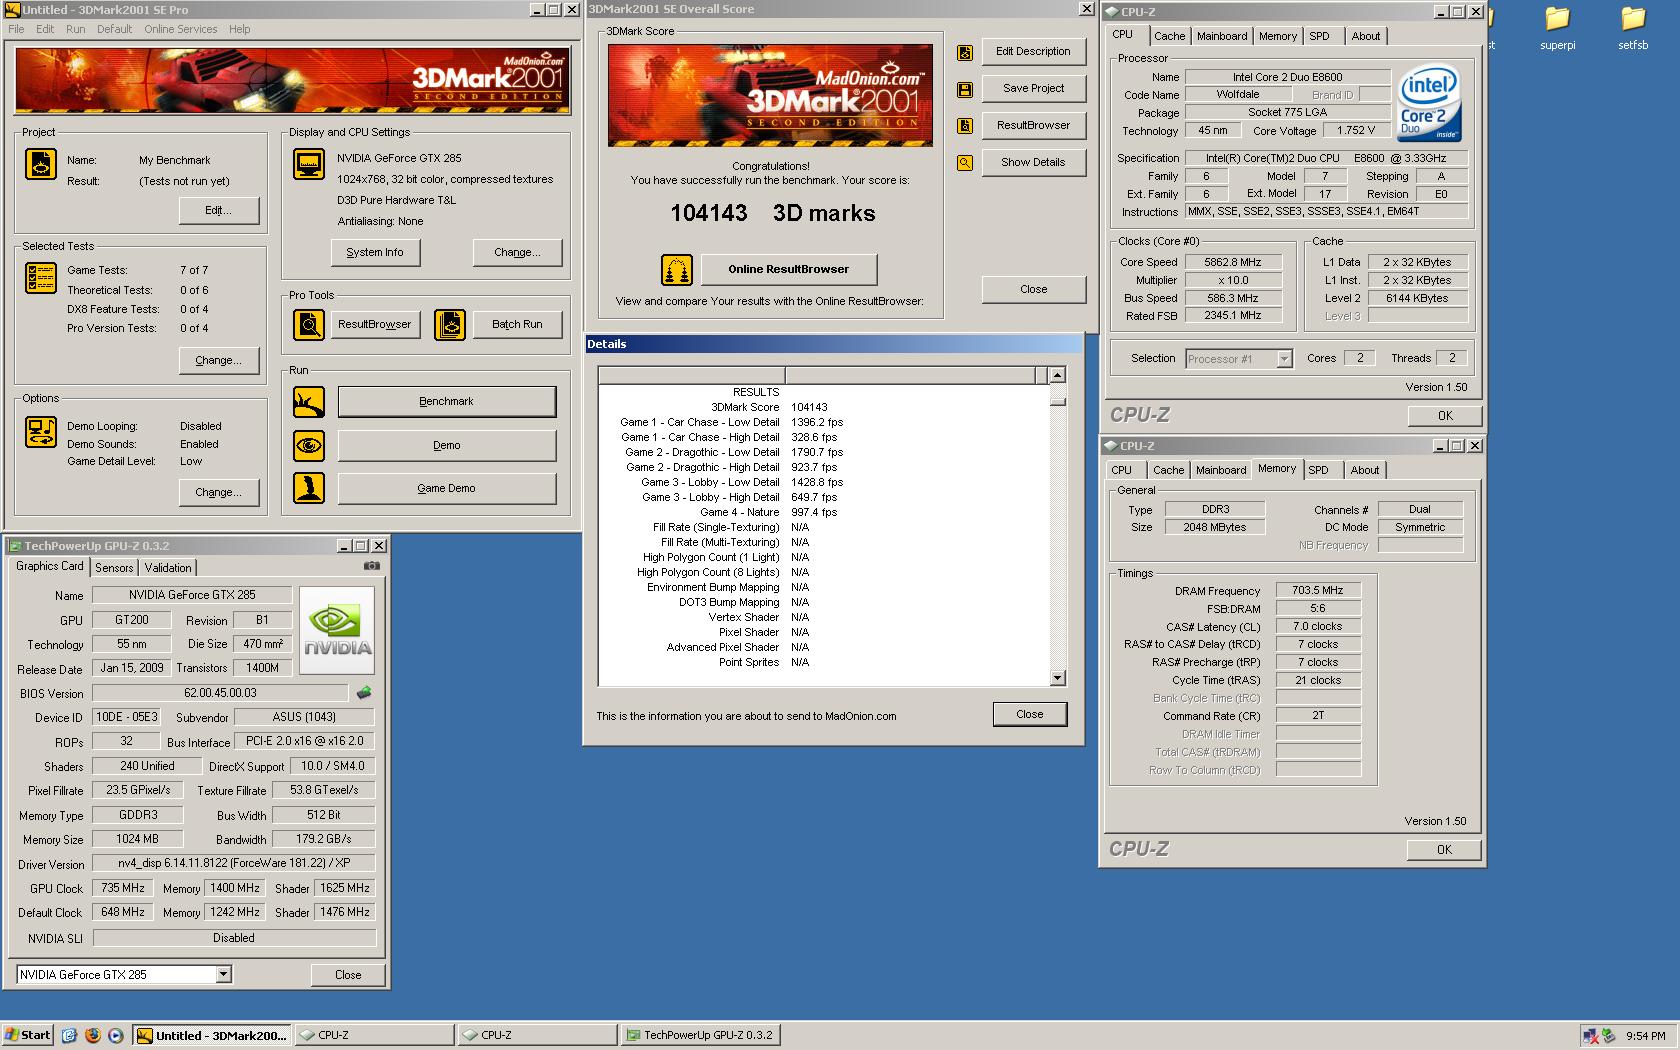Click the 3DMark2001 banner in score window
The image size is (1680, 1050).
tap(770, 95)
